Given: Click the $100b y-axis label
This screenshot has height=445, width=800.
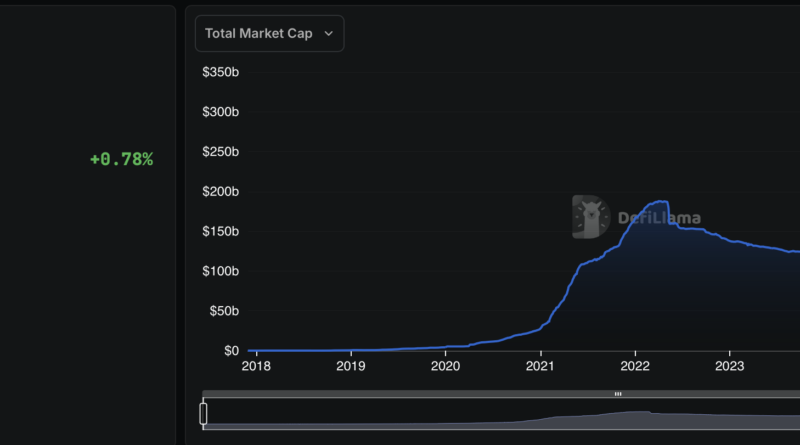Looking at the screenshot, I should click(220, 271).
